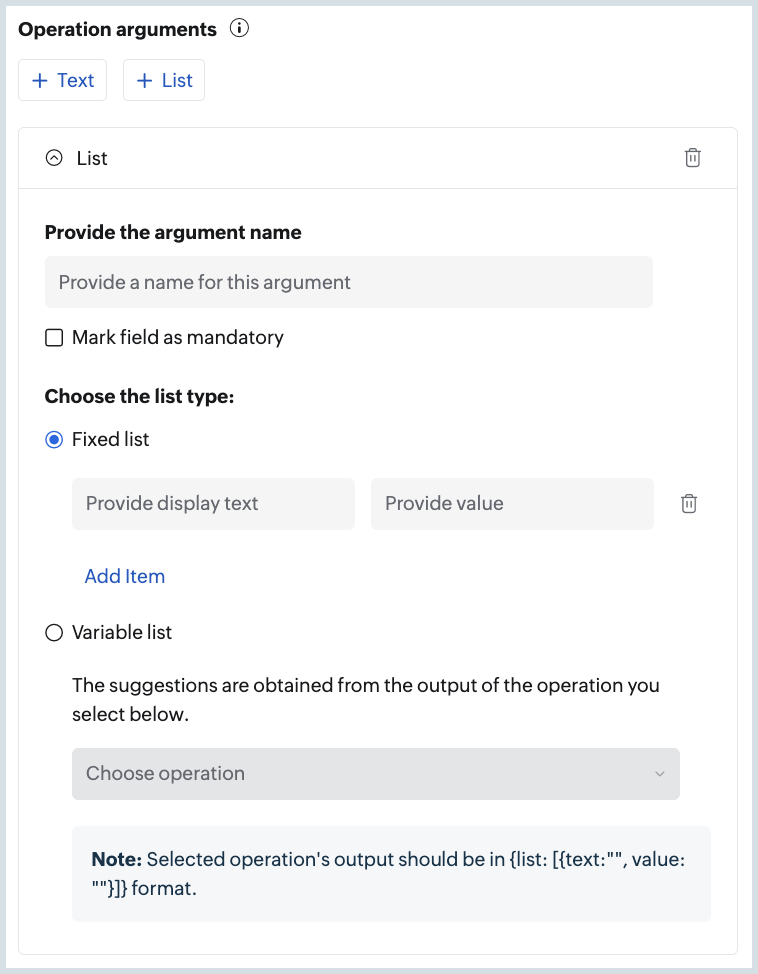The height and width of the screenshot is (974, 758).
Task: Remove the fixed list item via trash icon
Action: pos(688,503)
